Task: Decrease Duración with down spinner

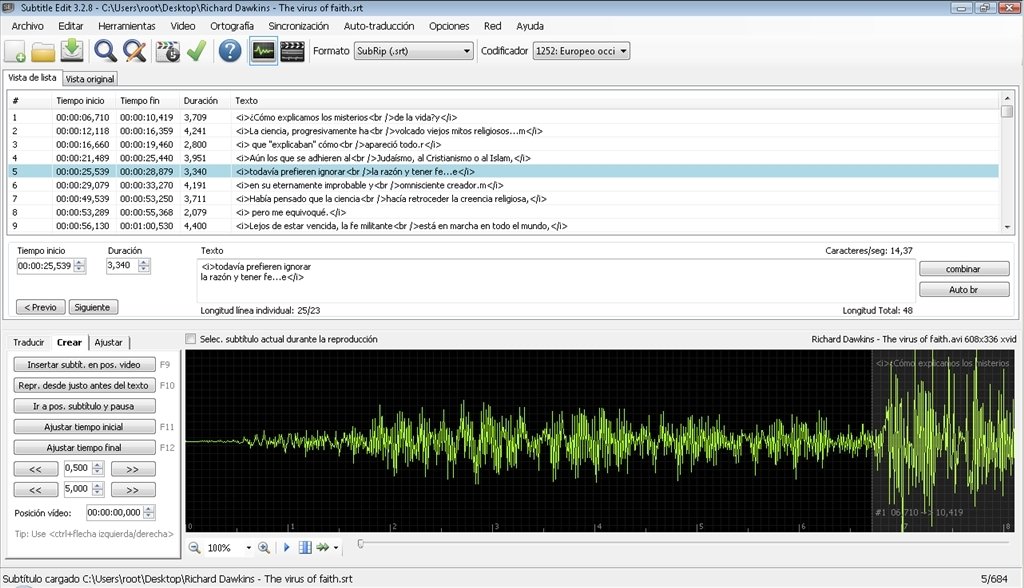Action: coord(144,269)
